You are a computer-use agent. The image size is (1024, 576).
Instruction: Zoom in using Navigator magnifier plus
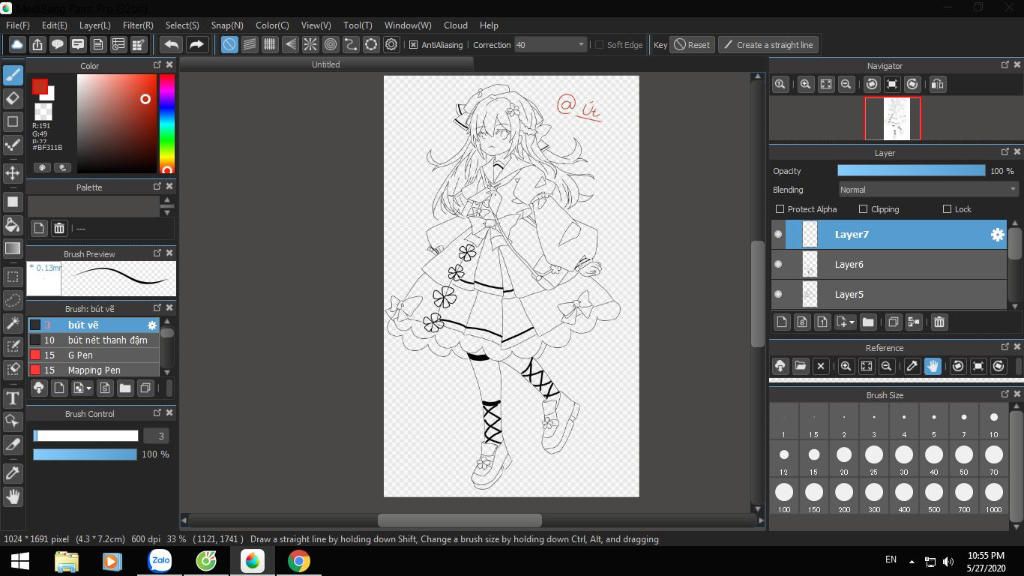coord(805,84)
